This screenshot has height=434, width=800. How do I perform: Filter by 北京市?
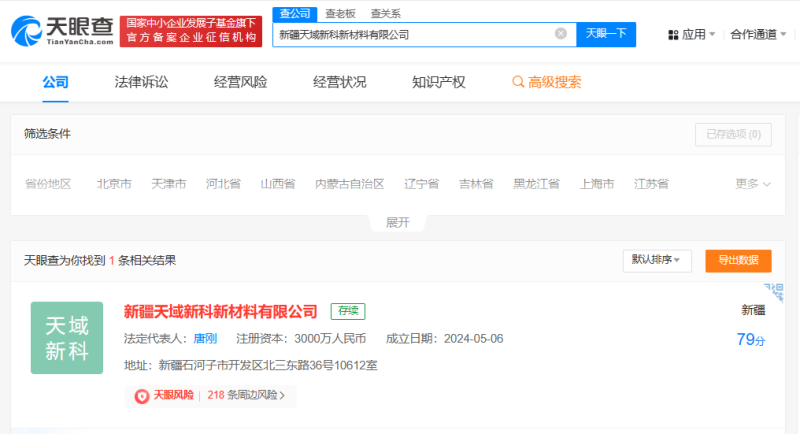click(x=114, y=184)
